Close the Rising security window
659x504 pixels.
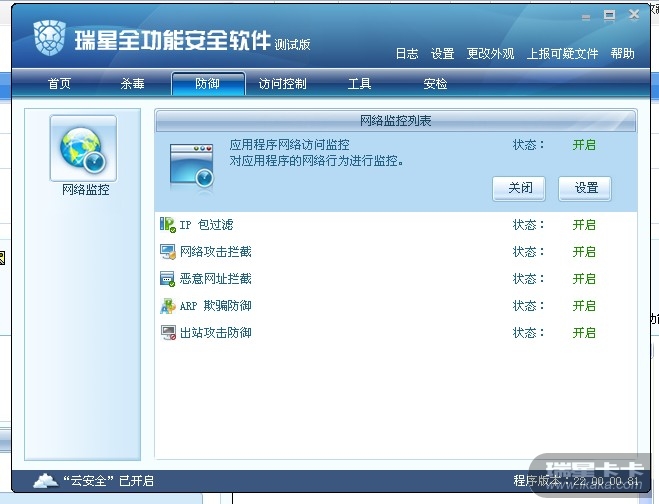pos(634,15)
